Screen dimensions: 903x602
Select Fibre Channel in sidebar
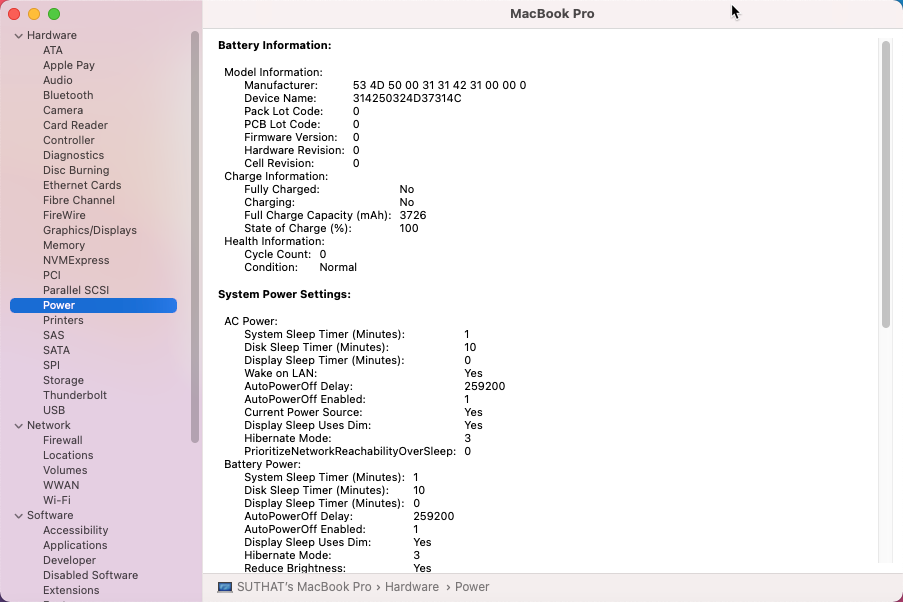tap(79, 200)
